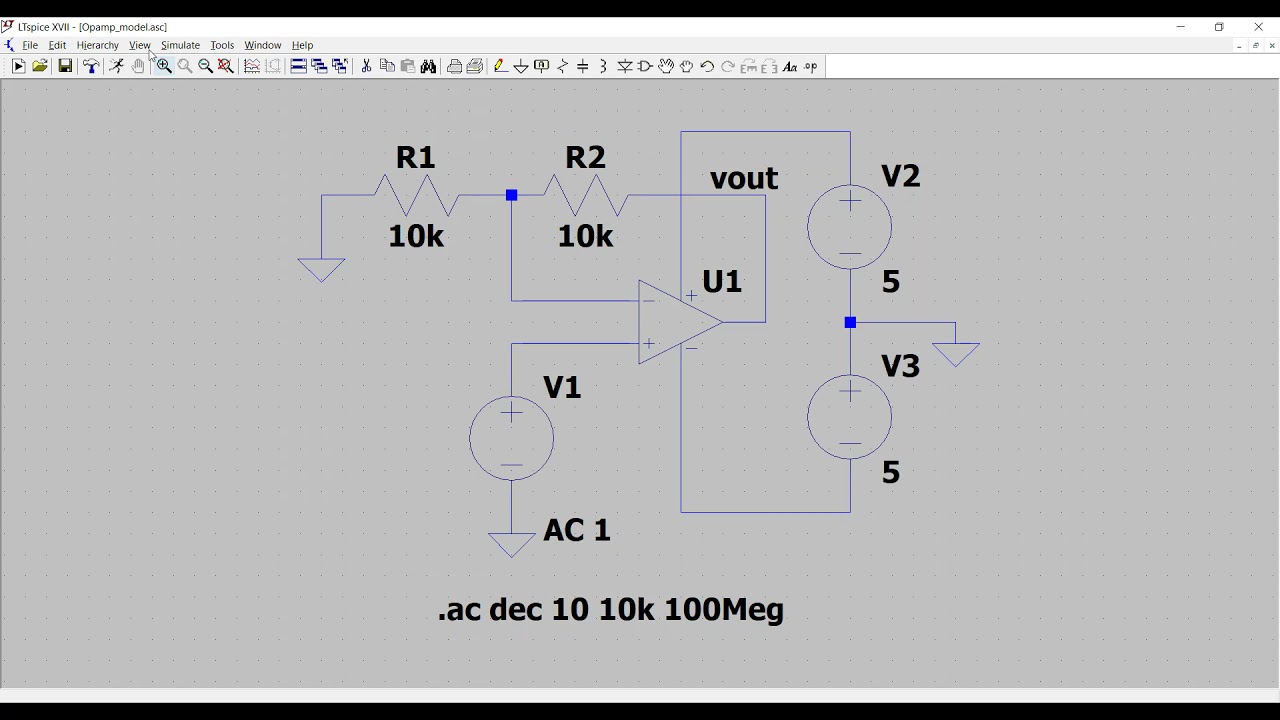Viewport: 1280px width, 720px height.
Task: Click the V1 source label
Action: (562, 388)
